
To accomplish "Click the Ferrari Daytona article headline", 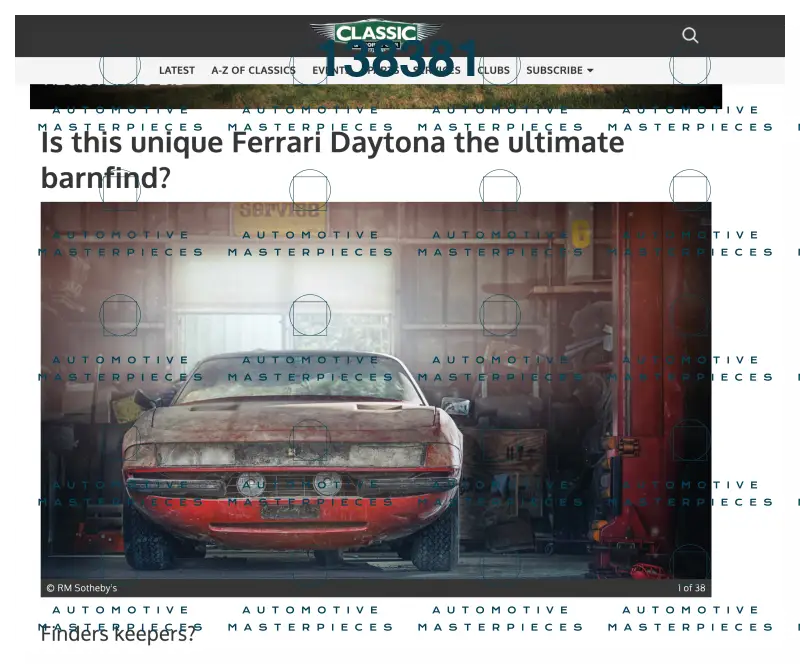I will point(332,160).
